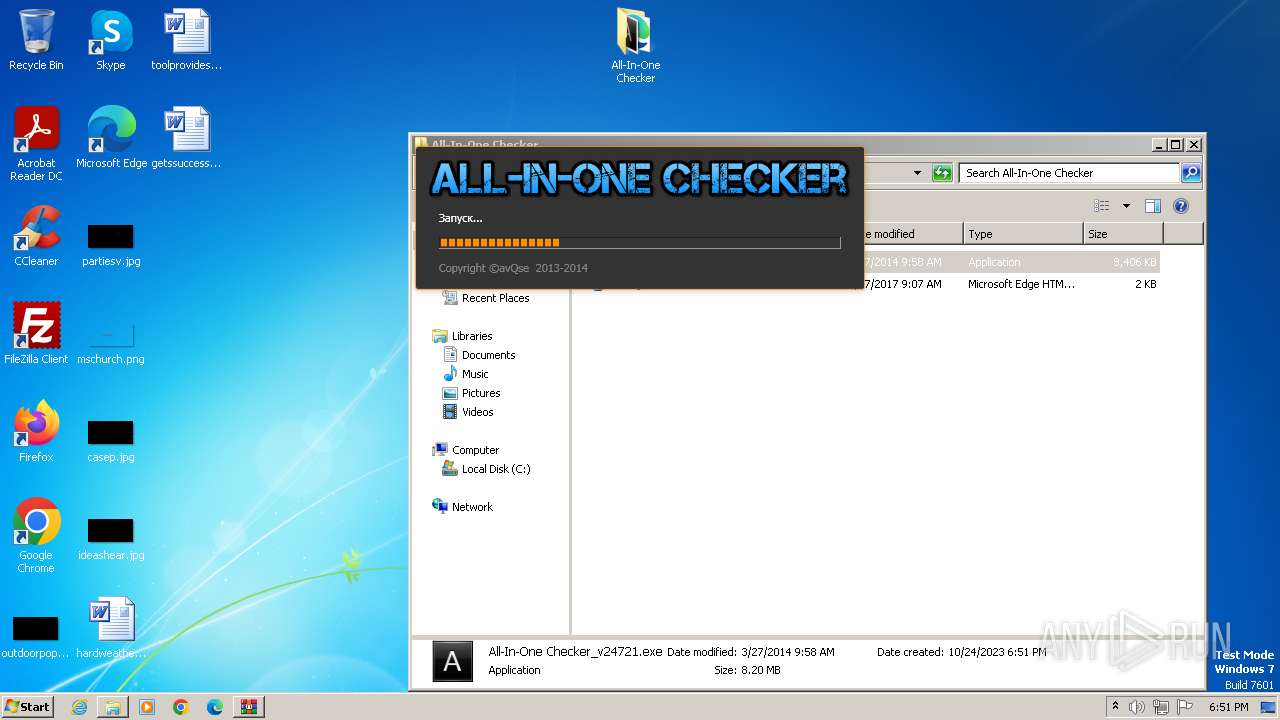Click the large A file thumbnail in details pane
The width and height of the screenshot is (1280, 720).
452,661
